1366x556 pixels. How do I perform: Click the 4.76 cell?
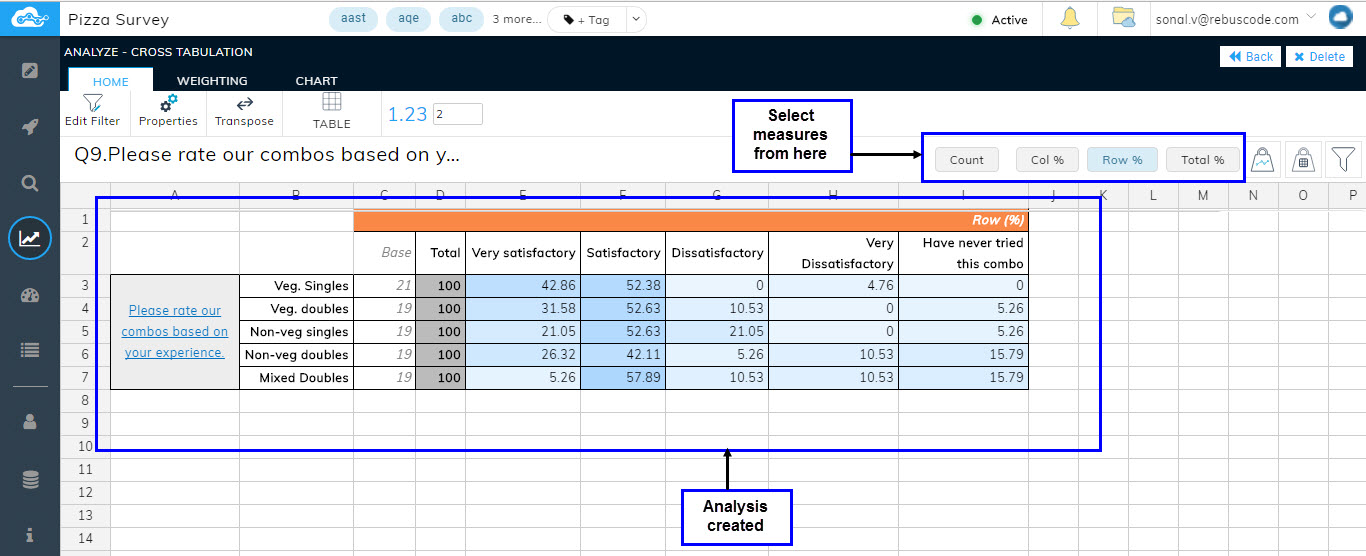pyautogui.click(x=833, y=285)
